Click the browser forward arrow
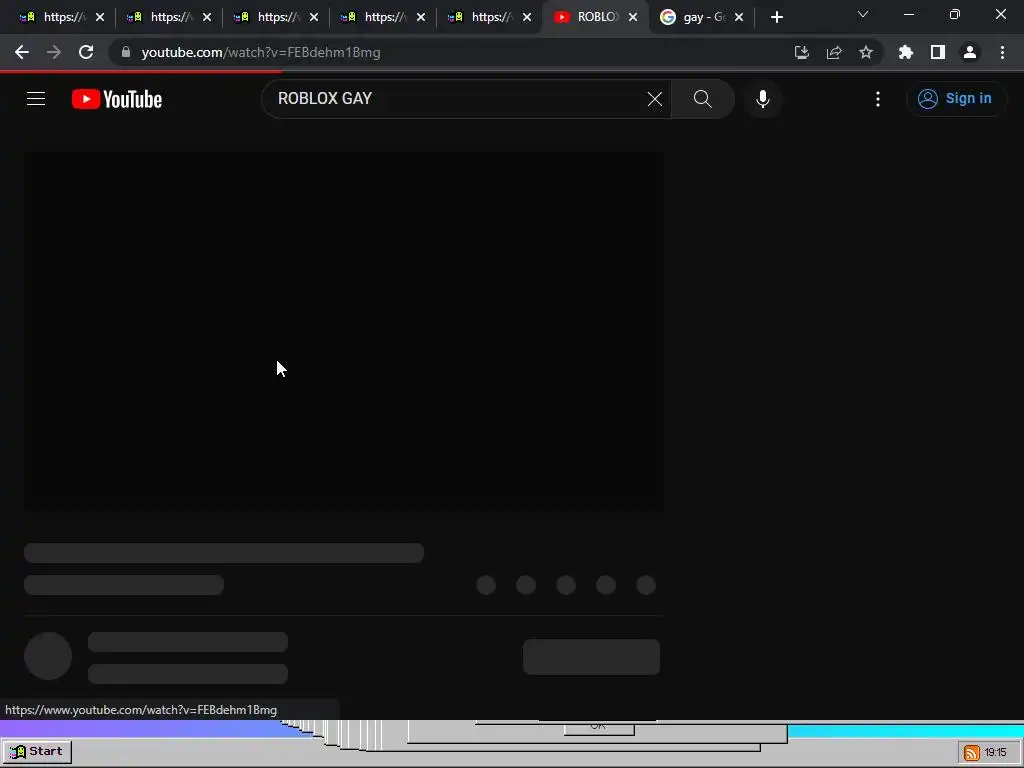1024x768 pixels. coord(54,52)
